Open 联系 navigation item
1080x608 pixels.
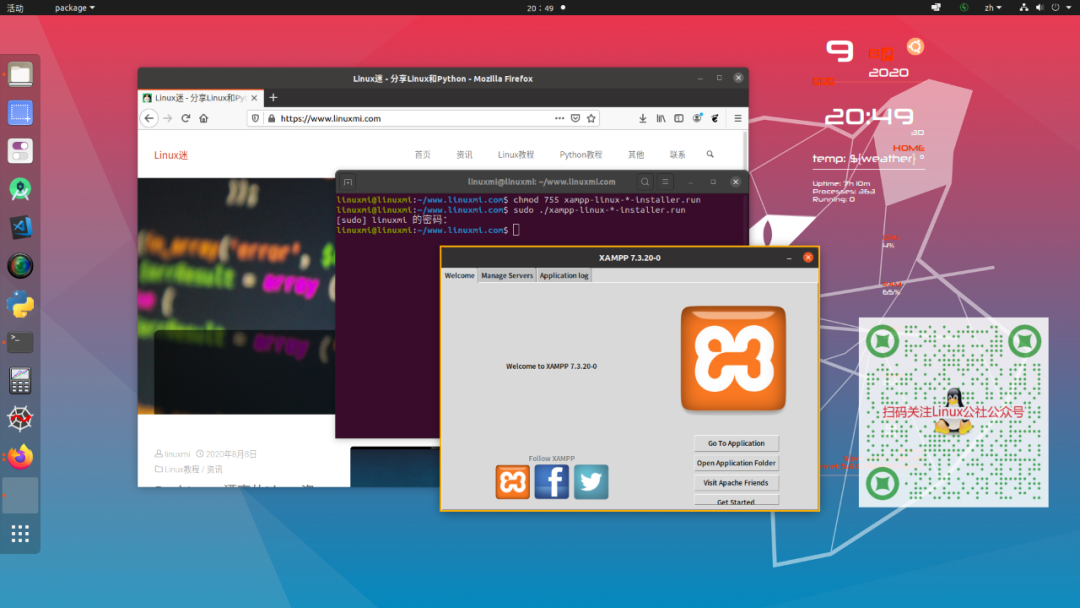coord(678,155)
